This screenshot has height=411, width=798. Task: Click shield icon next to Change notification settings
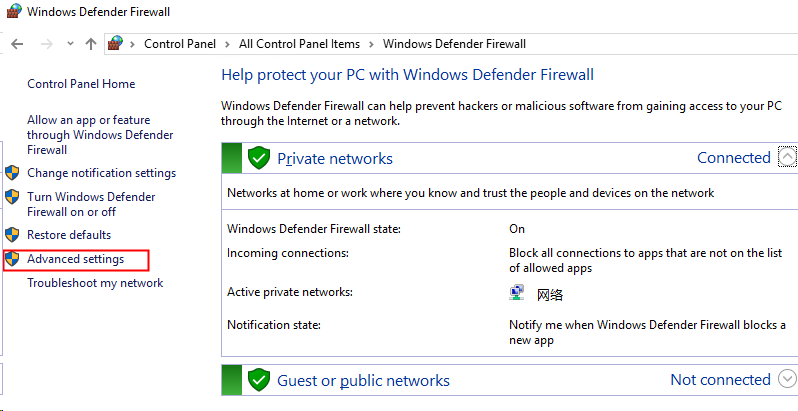pos(13,173)
